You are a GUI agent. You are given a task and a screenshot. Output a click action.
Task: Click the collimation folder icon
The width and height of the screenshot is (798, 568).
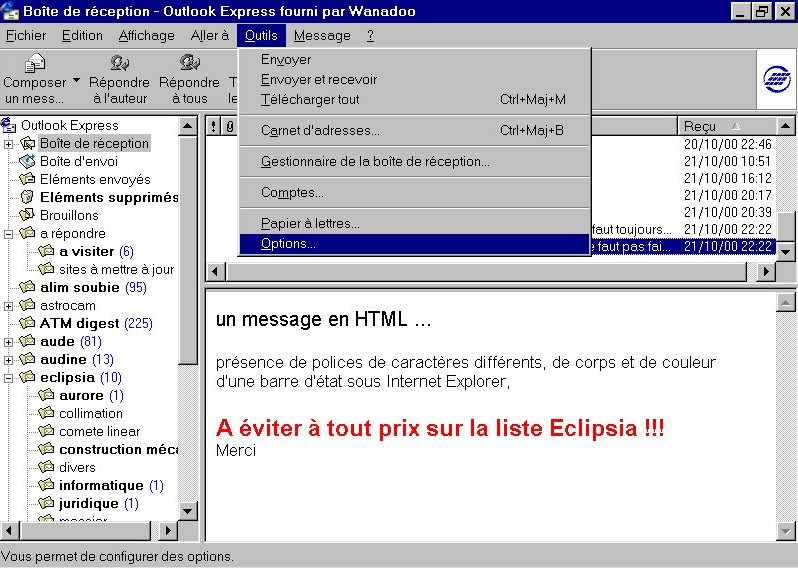46,413
